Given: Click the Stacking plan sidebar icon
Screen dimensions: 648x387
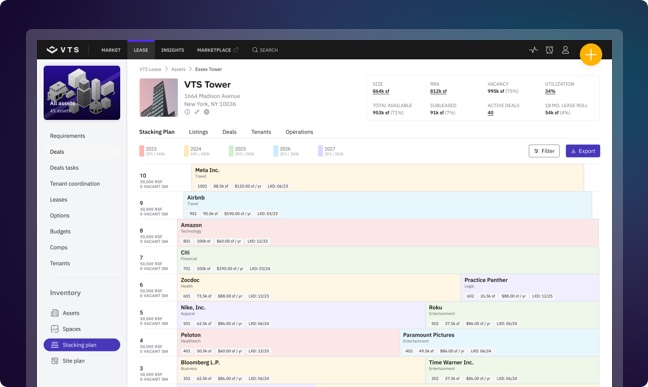Looking at the screenshot, I should (x=55, y=345).
